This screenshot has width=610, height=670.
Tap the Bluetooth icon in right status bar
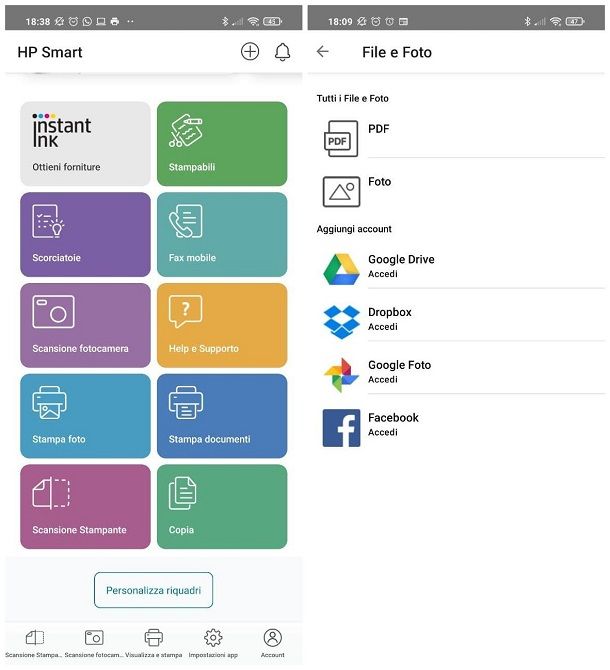point(528,21)
